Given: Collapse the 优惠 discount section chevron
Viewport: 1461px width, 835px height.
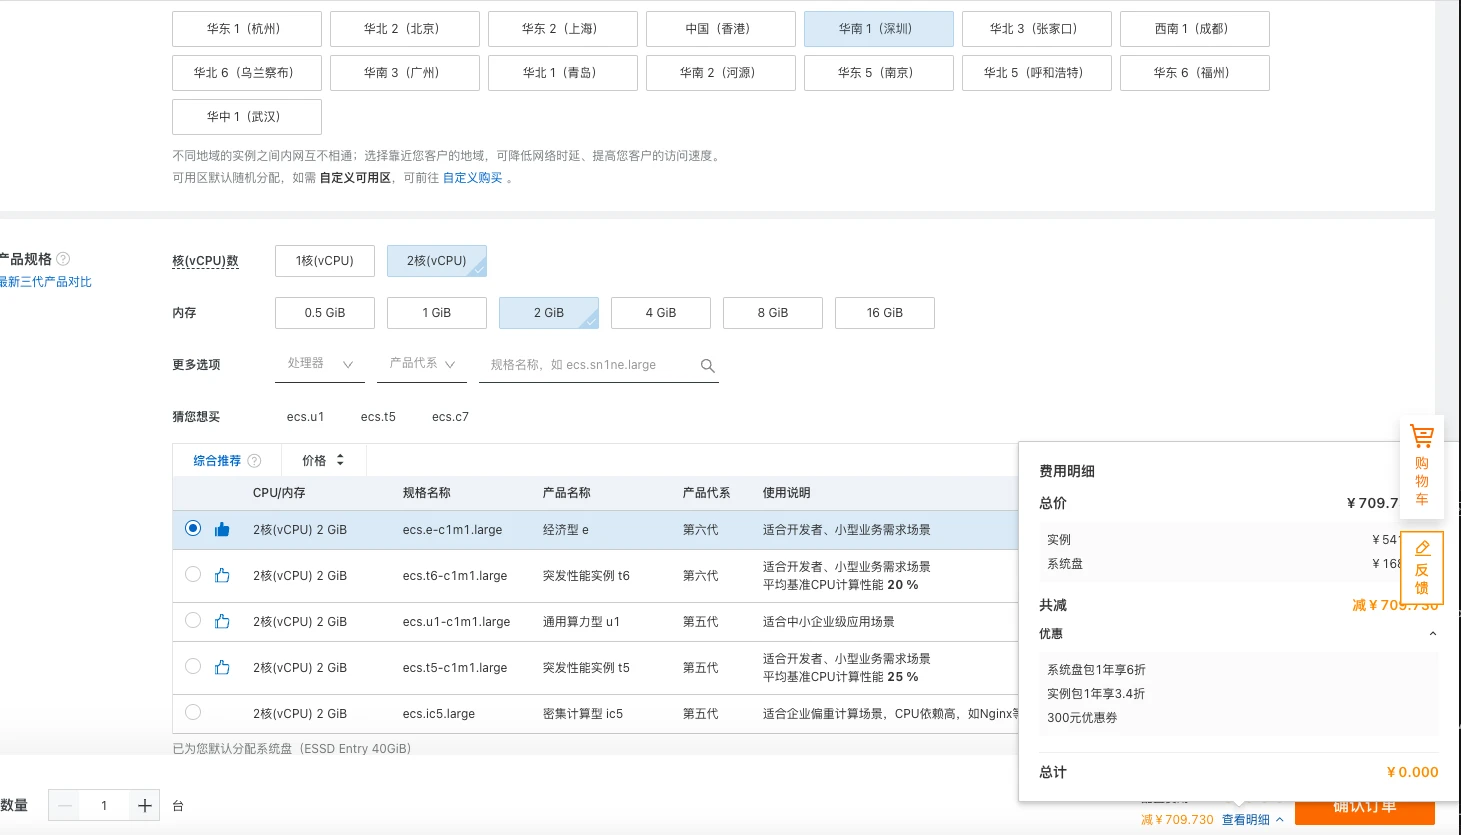Looking at the screenshot, I should pos(1432,634).
